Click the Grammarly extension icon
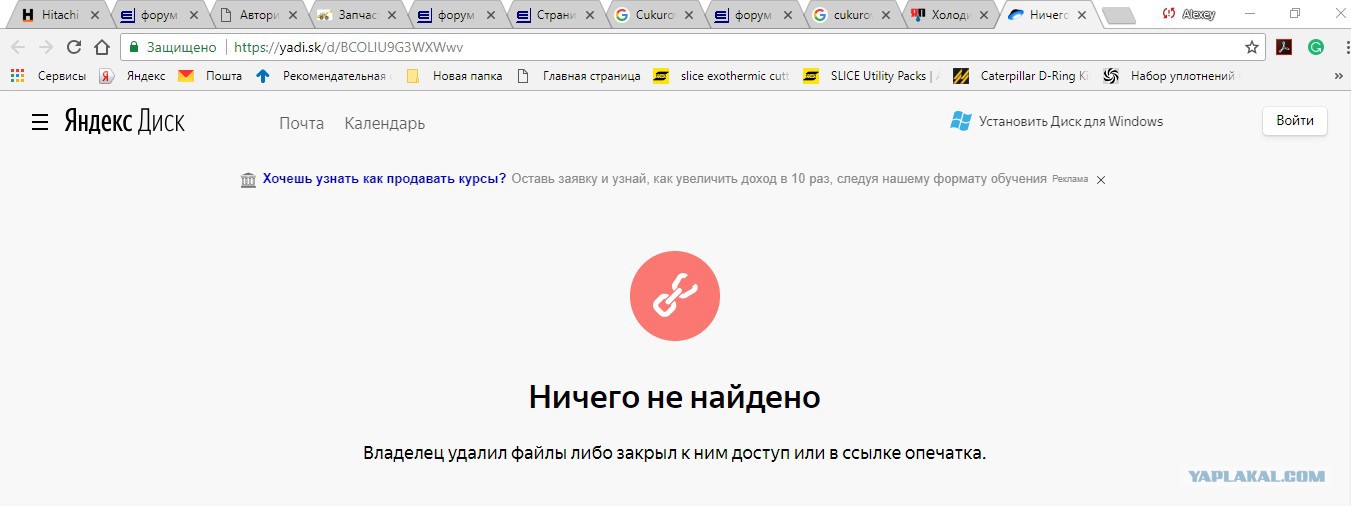The image size is (1351, 506). [1316, 47]
